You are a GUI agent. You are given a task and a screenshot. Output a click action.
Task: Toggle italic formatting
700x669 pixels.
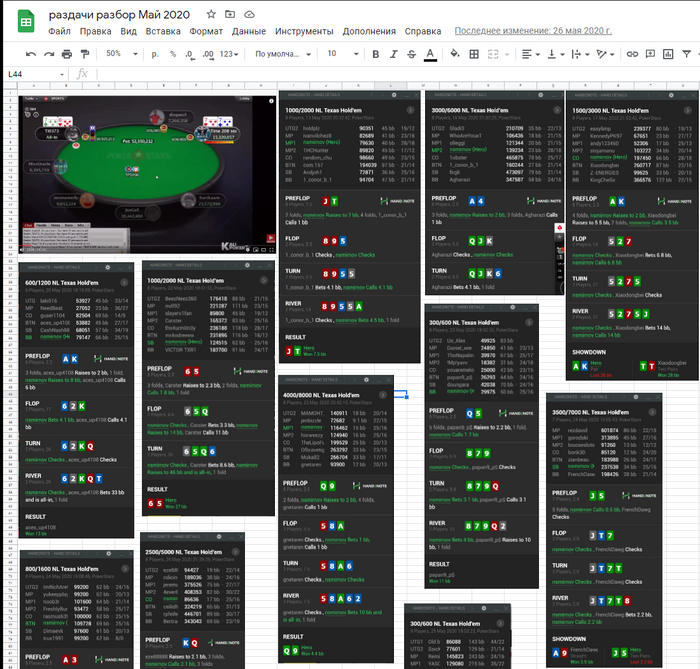coord(393,54)
